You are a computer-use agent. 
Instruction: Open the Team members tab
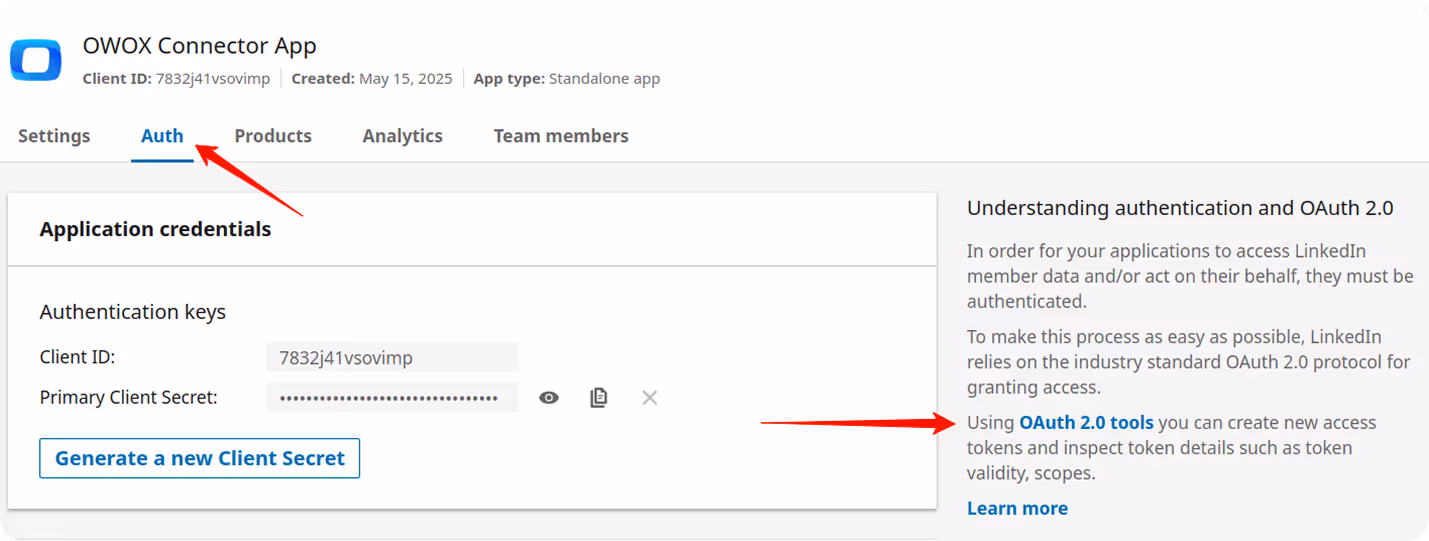(x=561, y=136)
